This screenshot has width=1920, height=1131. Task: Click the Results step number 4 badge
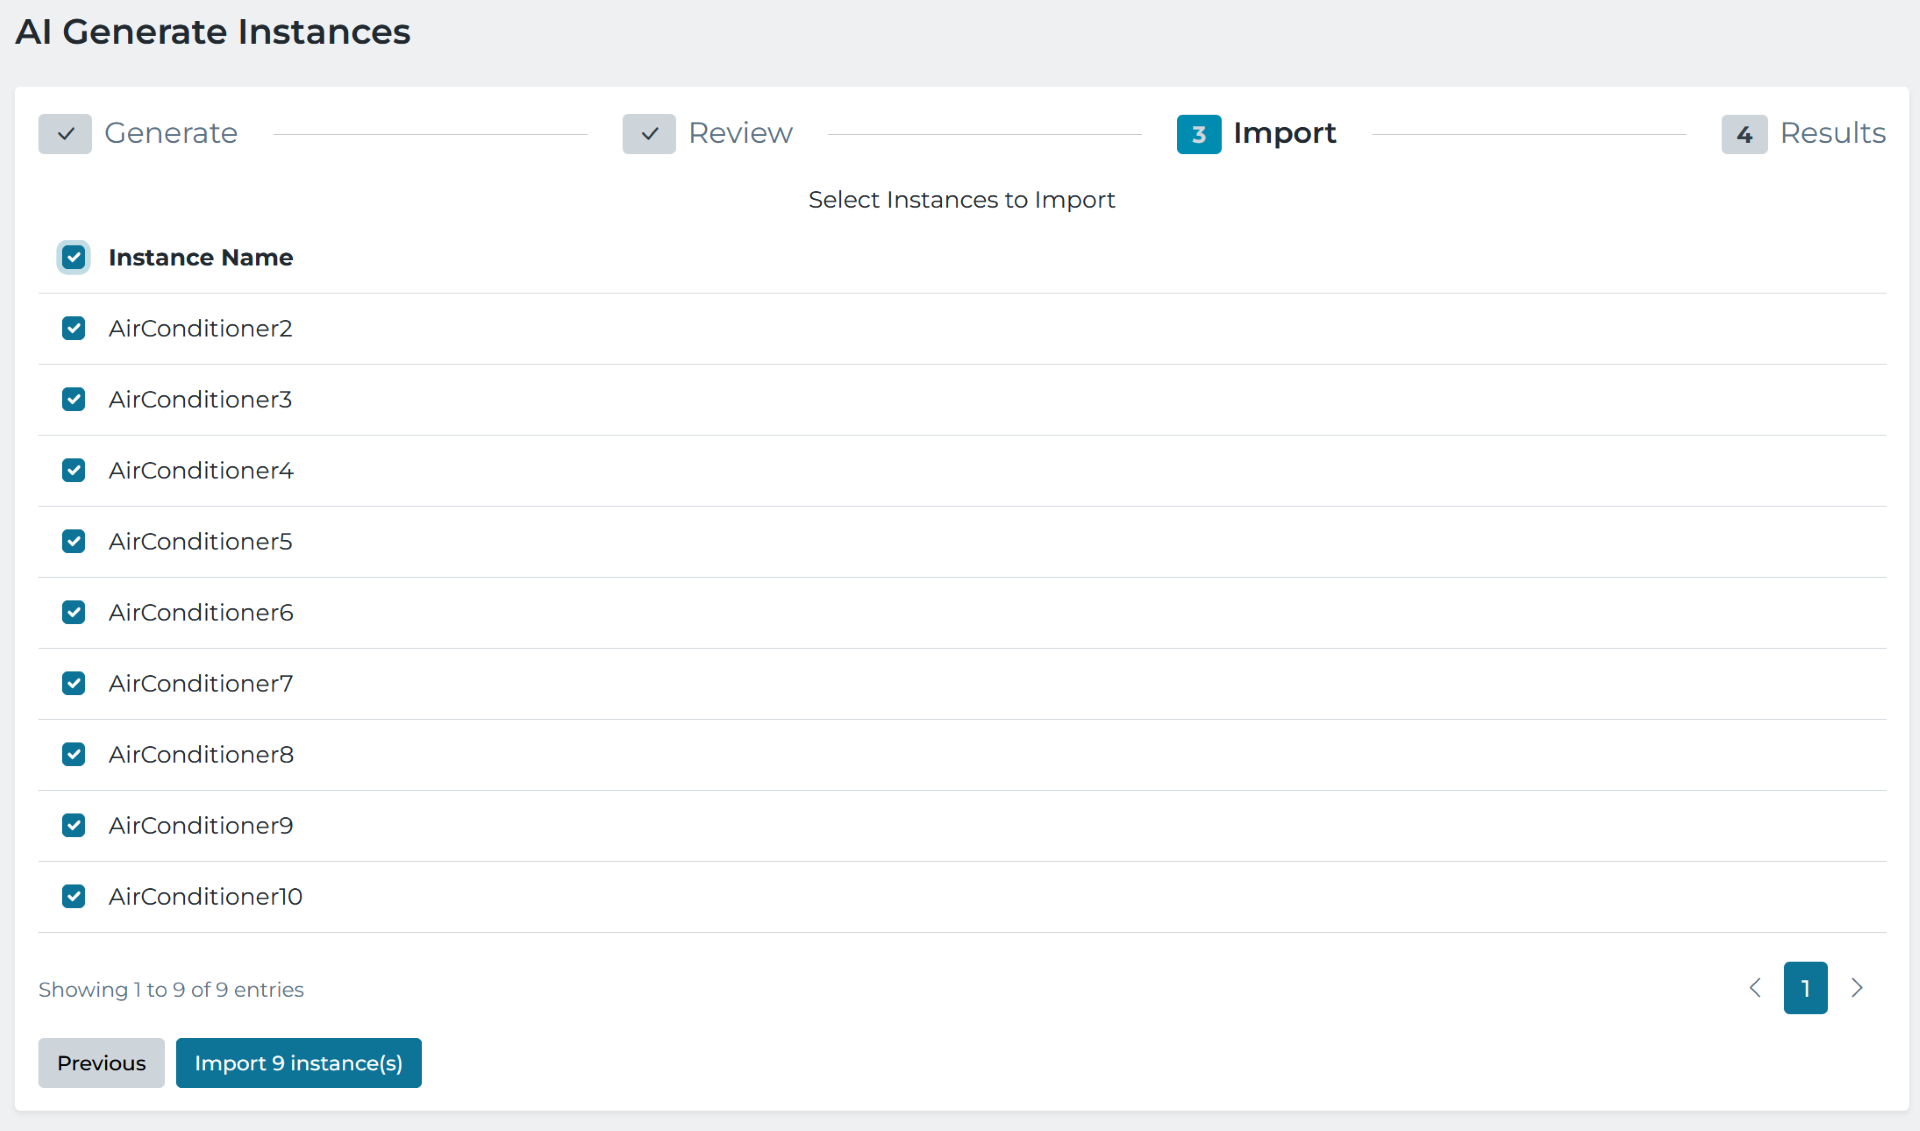pos(1743,134)
